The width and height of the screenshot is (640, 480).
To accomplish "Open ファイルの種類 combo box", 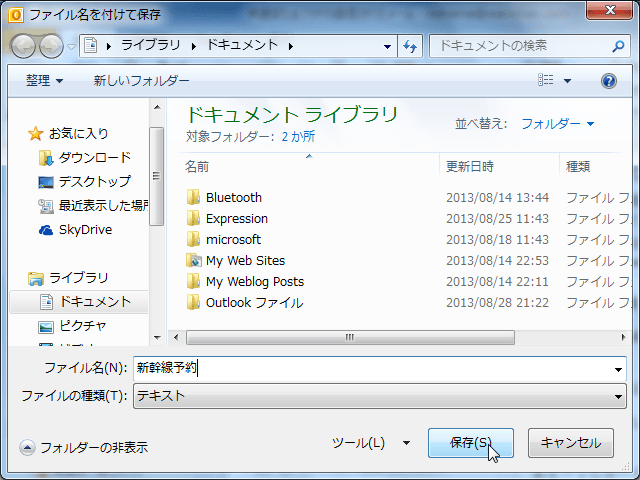I will [x=380, y=396].
